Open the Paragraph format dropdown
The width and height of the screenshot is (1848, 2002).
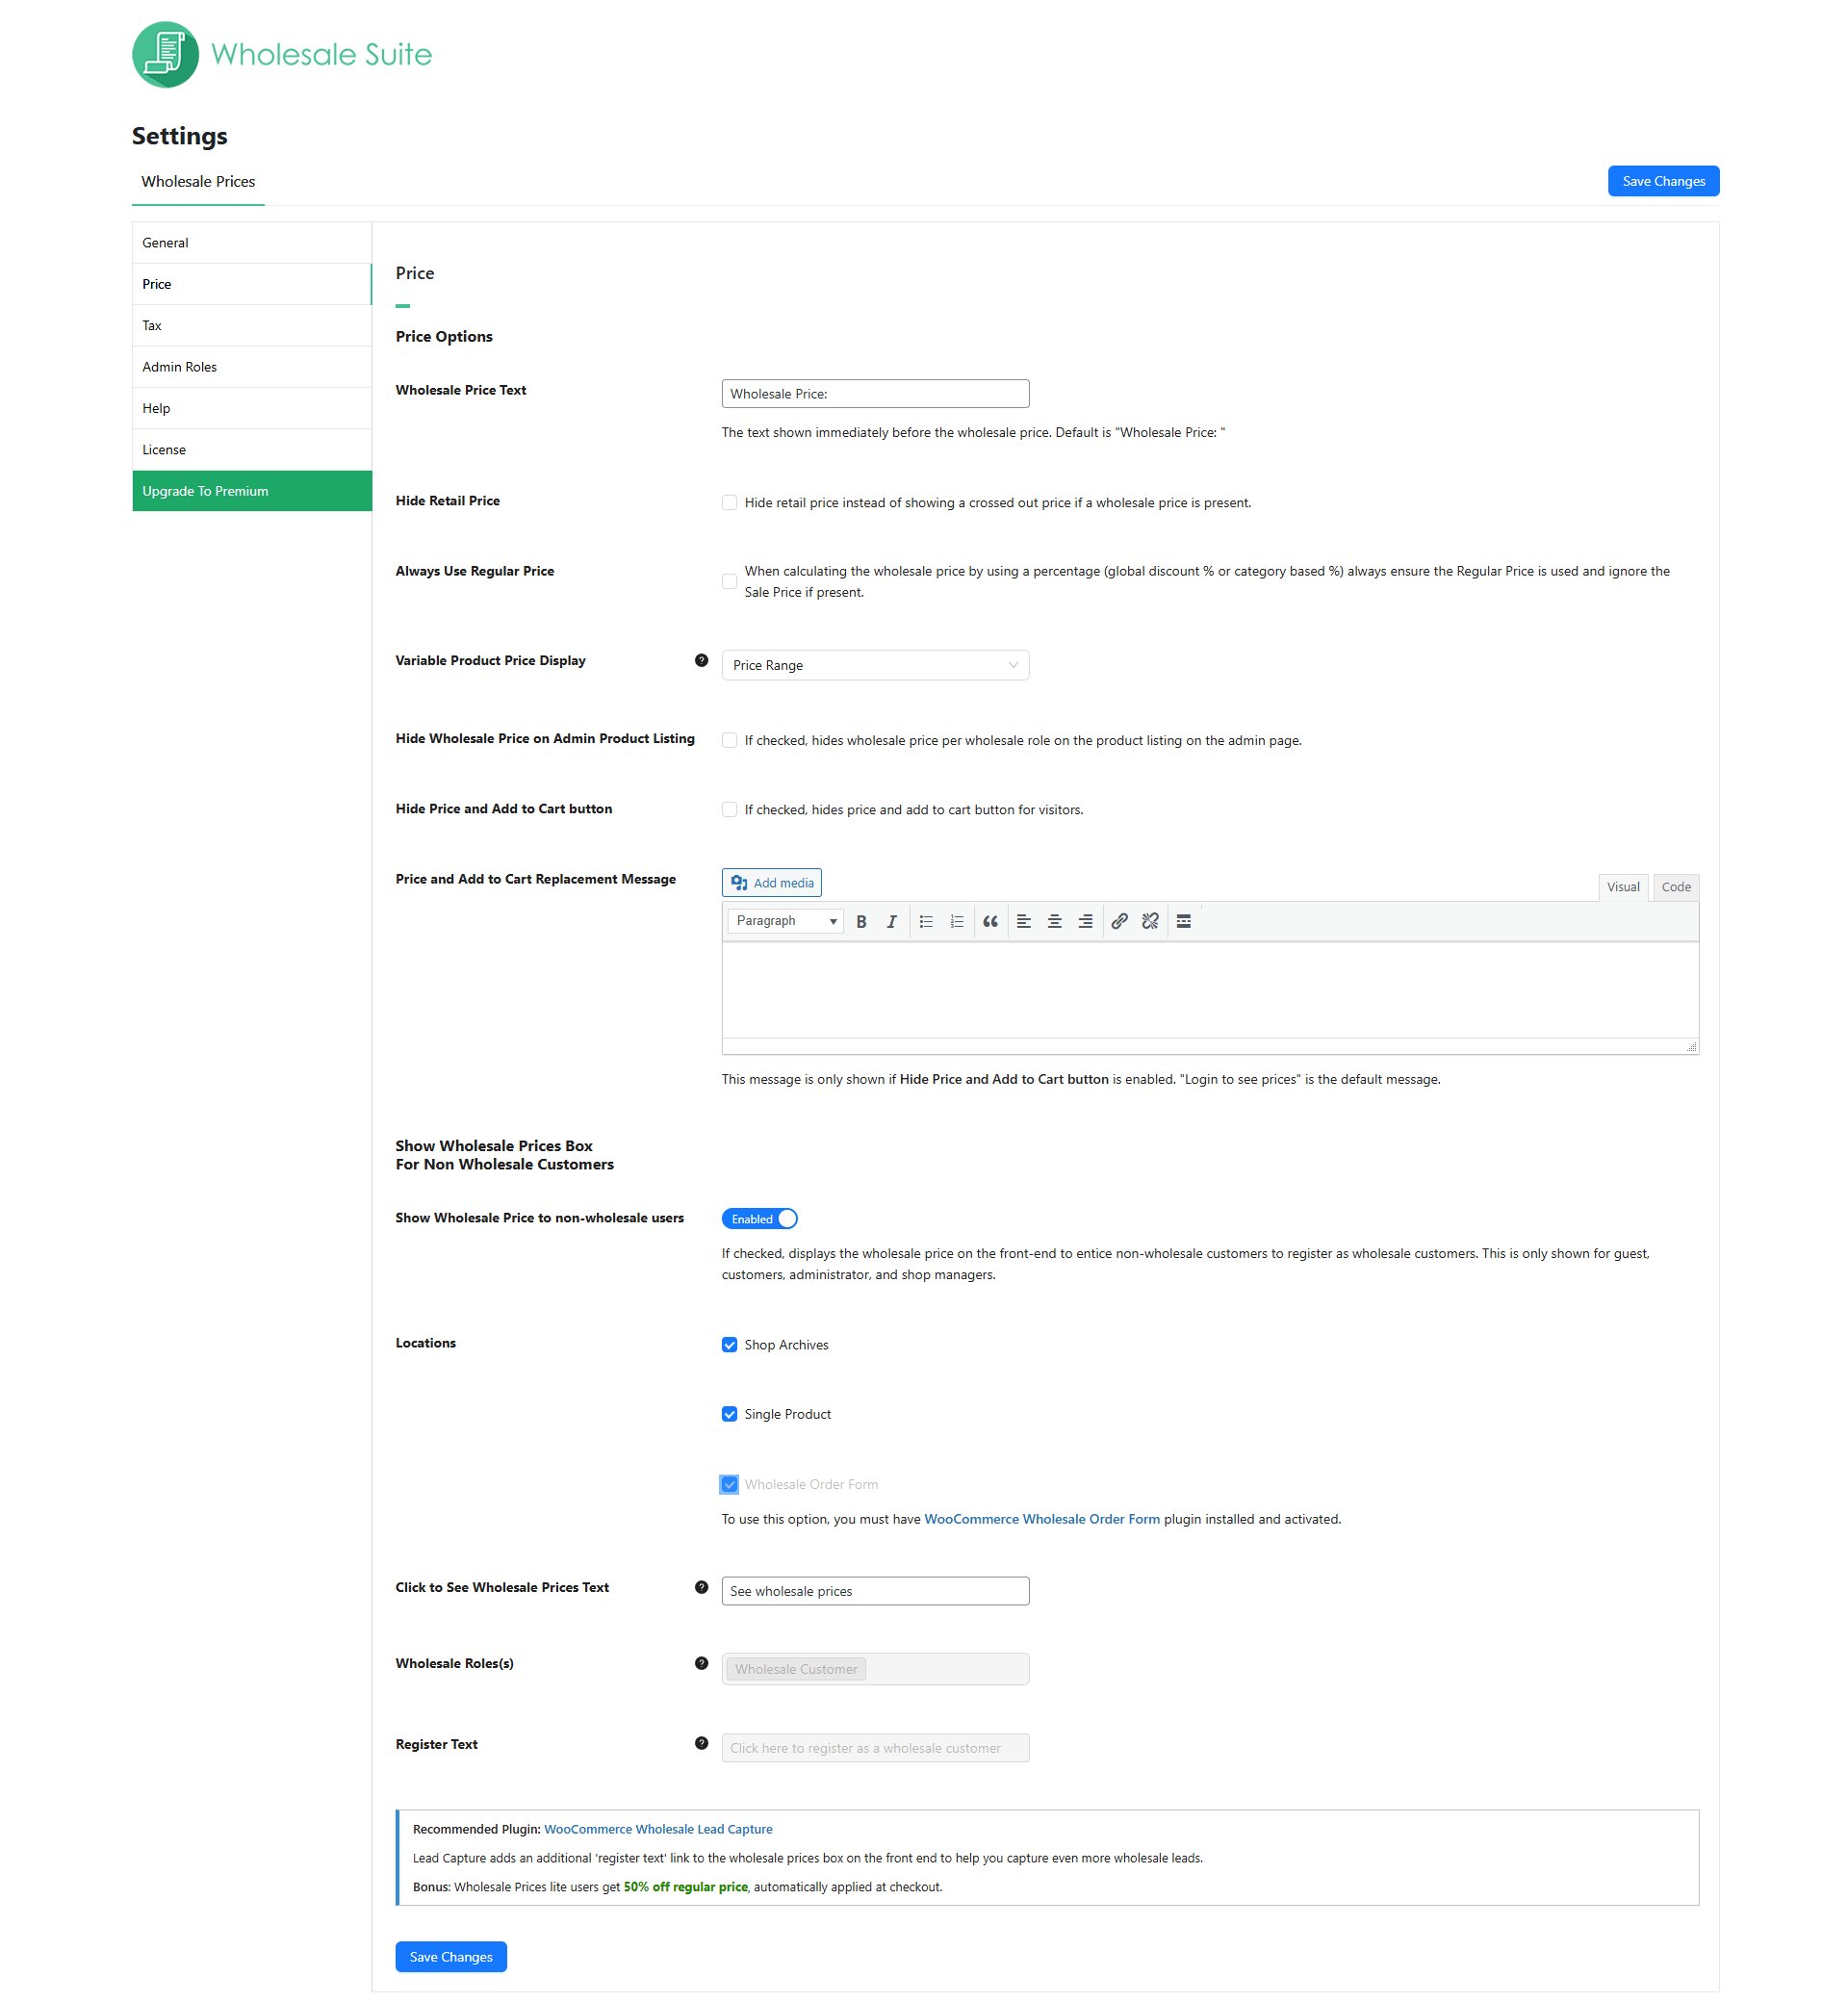[x=785, y=921]
